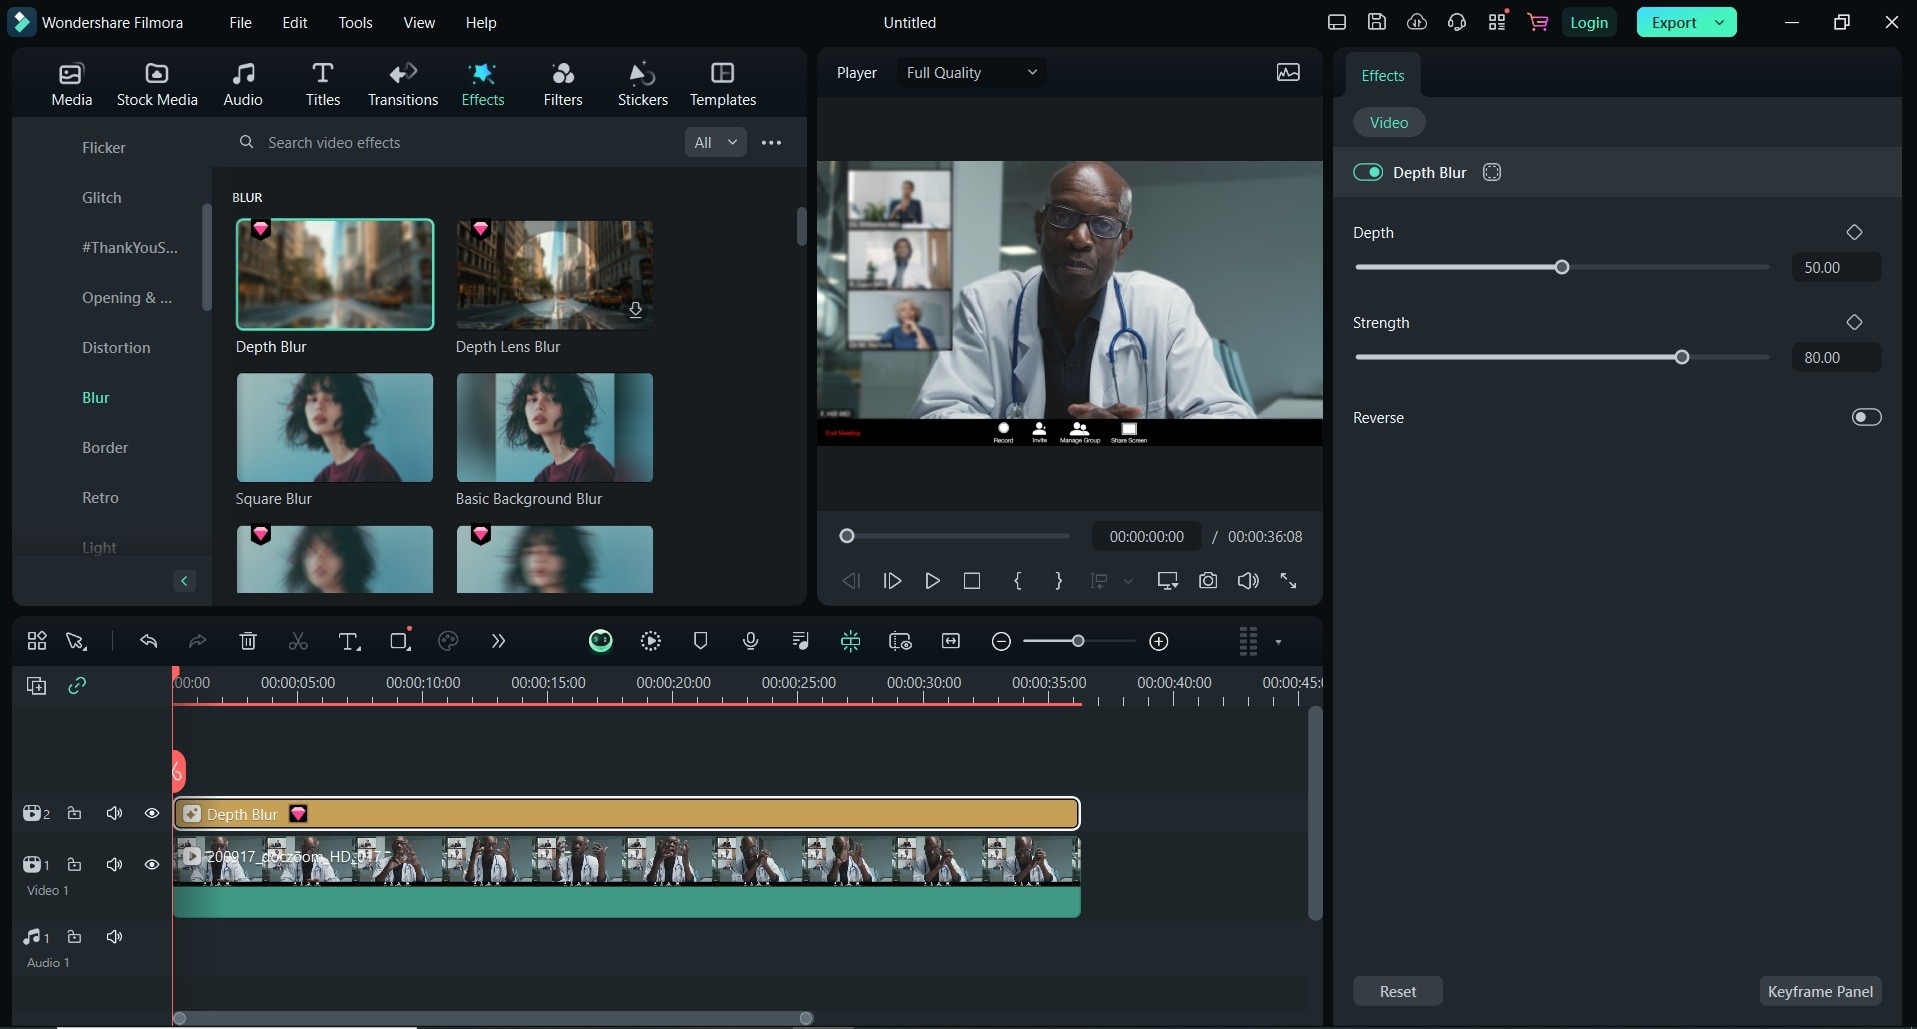Viewport: 1917px width, 1029px height.
Task: Collapse the effects category sidebar
Action: [x=184, y=581]
